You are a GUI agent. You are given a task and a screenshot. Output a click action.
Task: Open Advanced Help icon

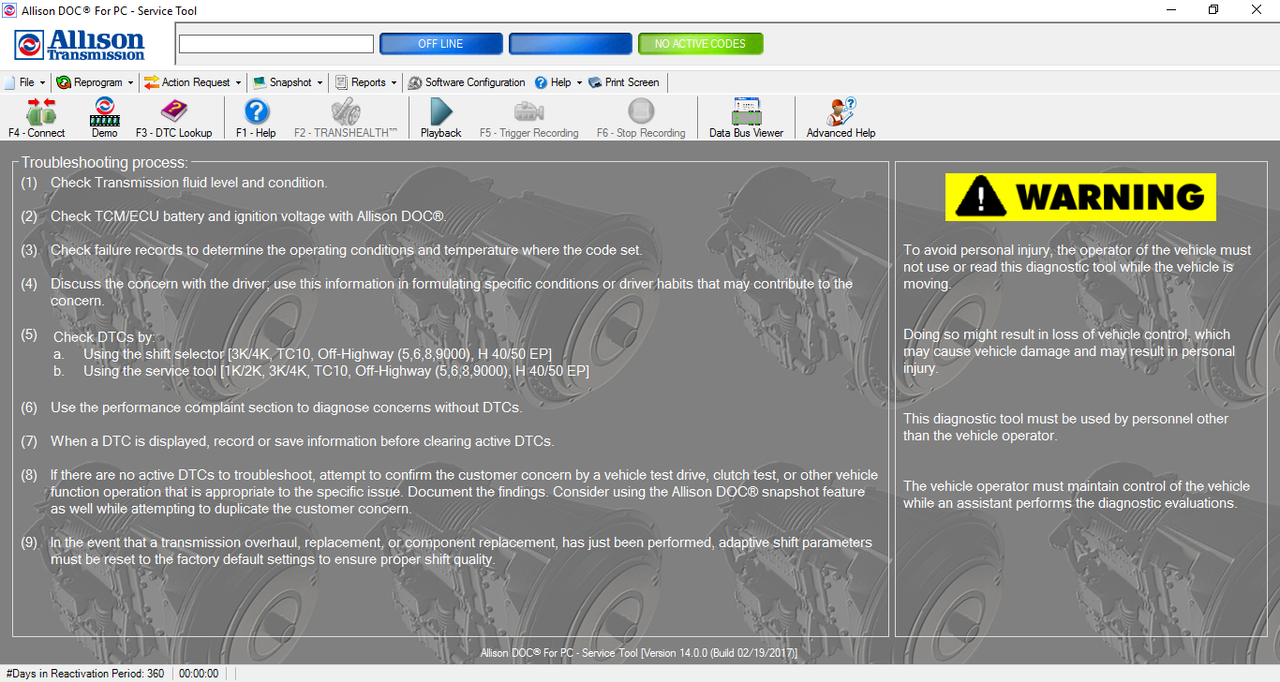tap(841, 111)
